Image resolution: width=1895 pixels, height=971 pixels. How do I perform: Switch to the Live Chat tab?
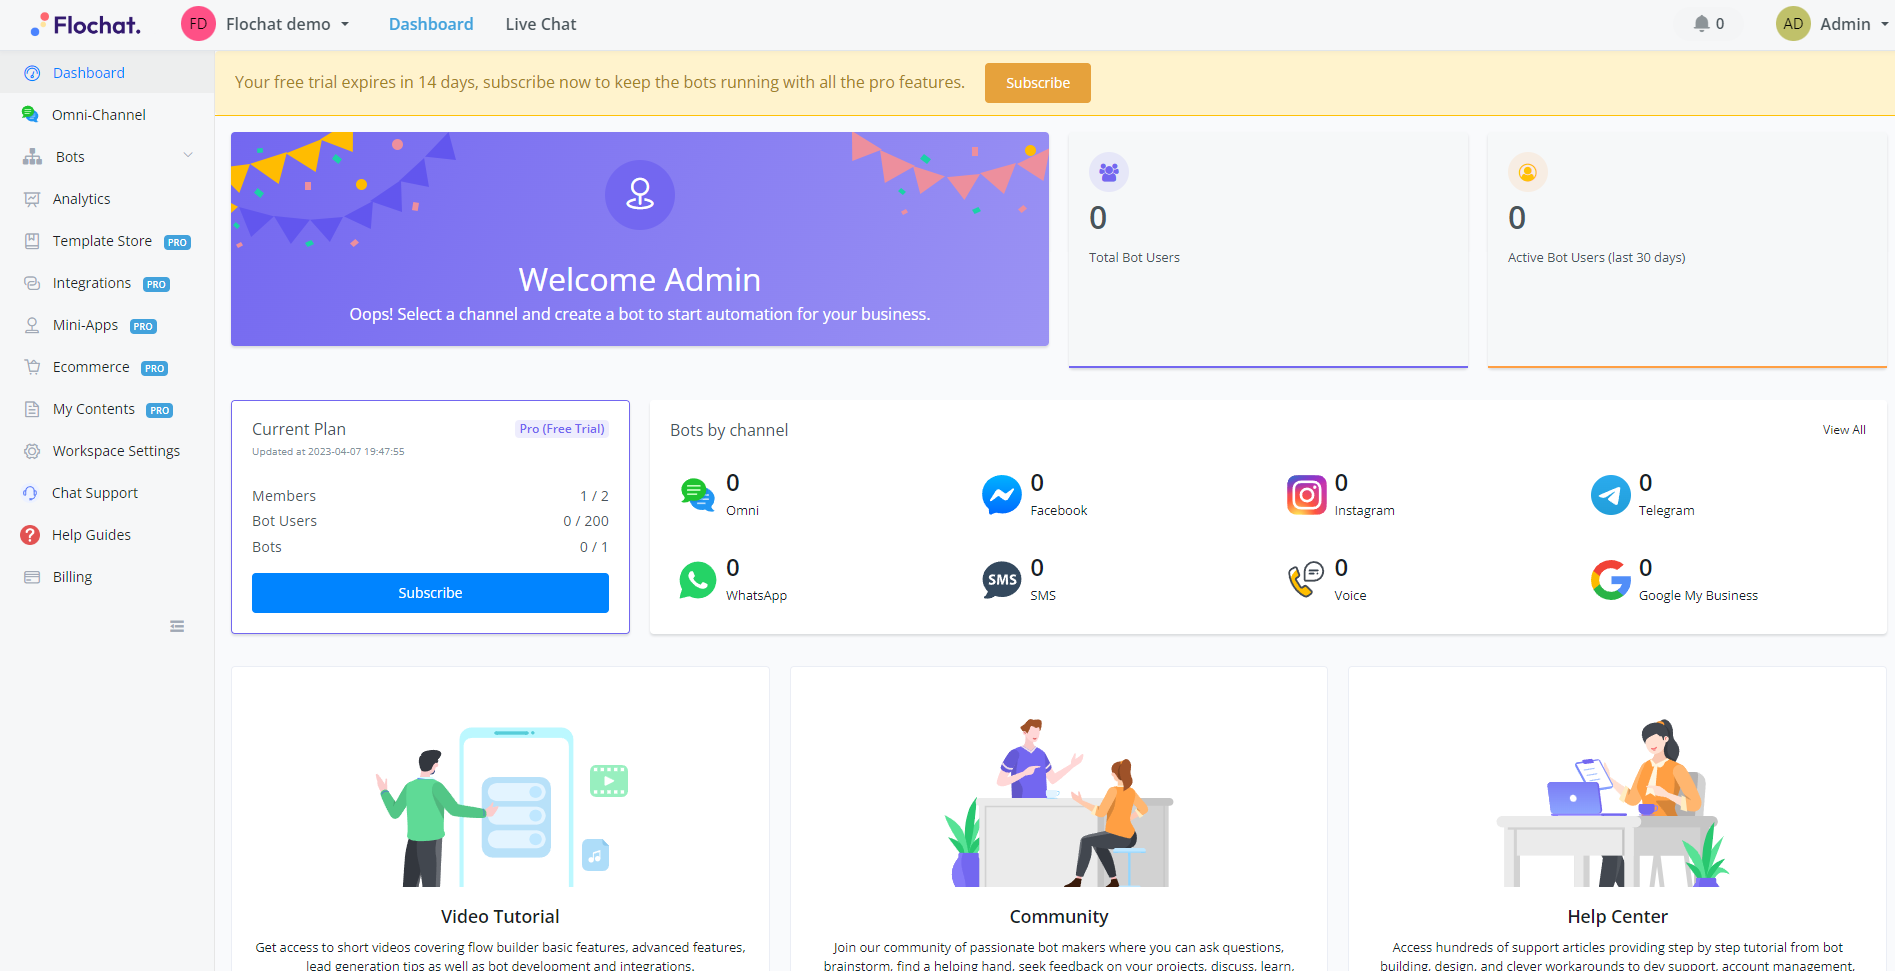[x=540, y=24]
